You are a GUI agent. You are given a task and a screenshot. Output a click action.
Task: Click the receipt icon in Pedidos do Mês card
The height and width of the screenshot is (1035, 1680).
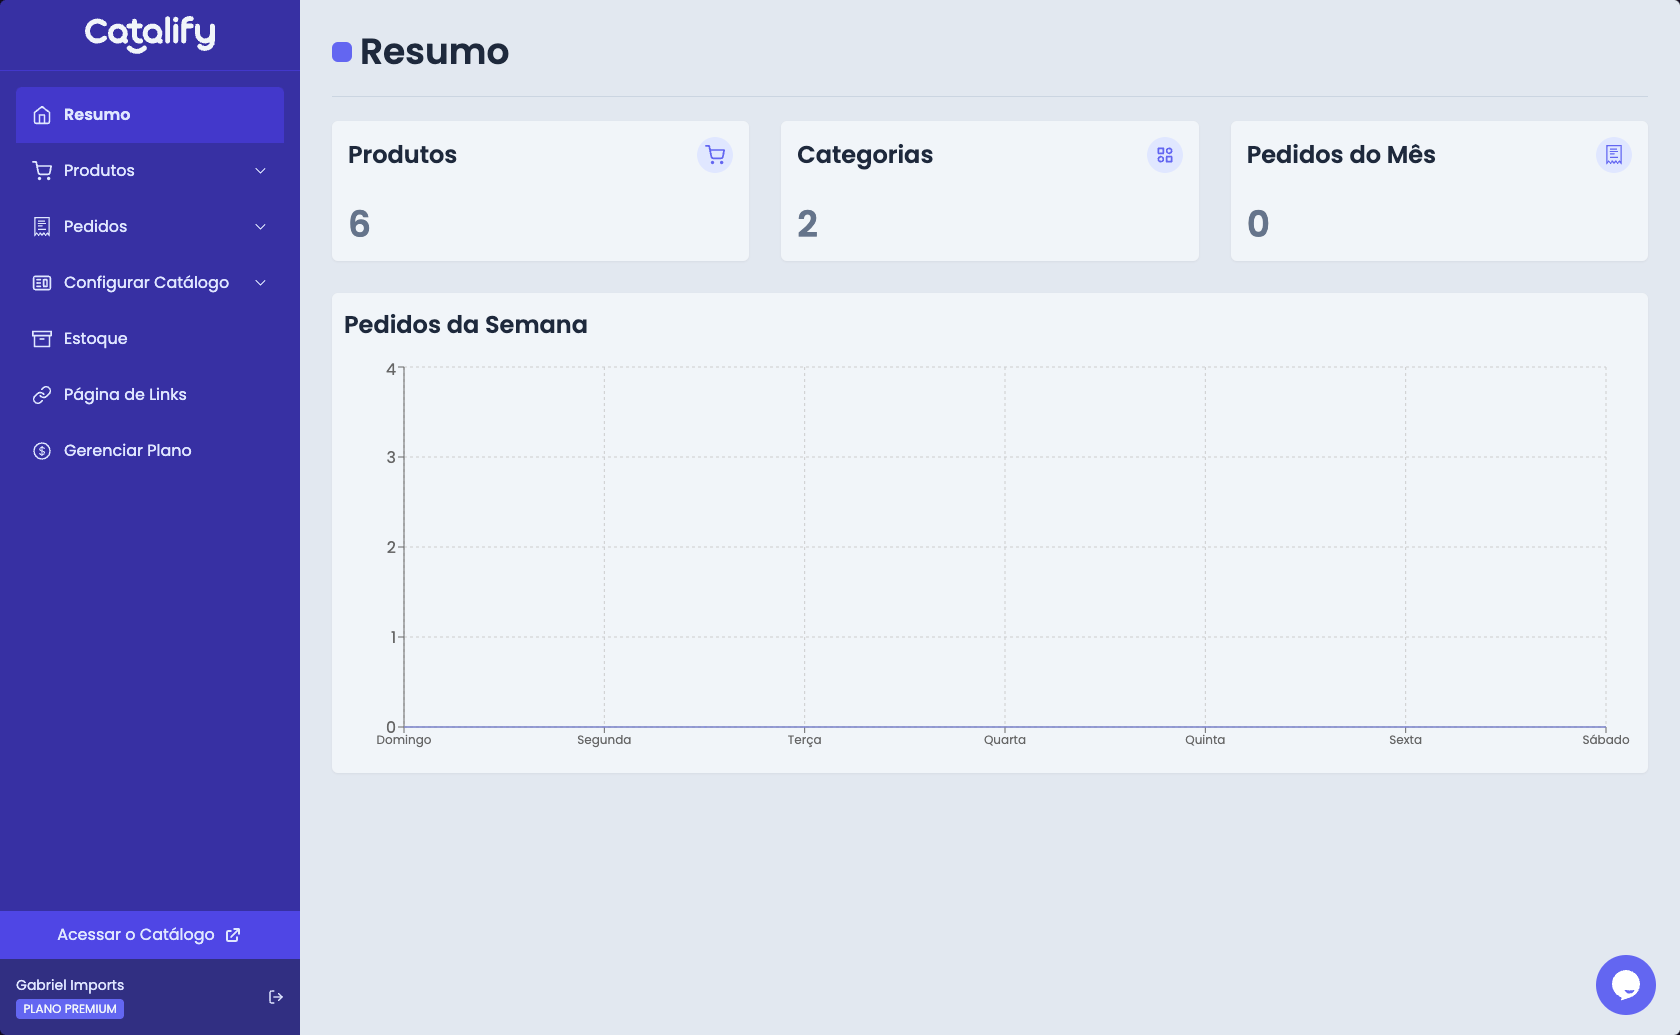coord(1613,155)
